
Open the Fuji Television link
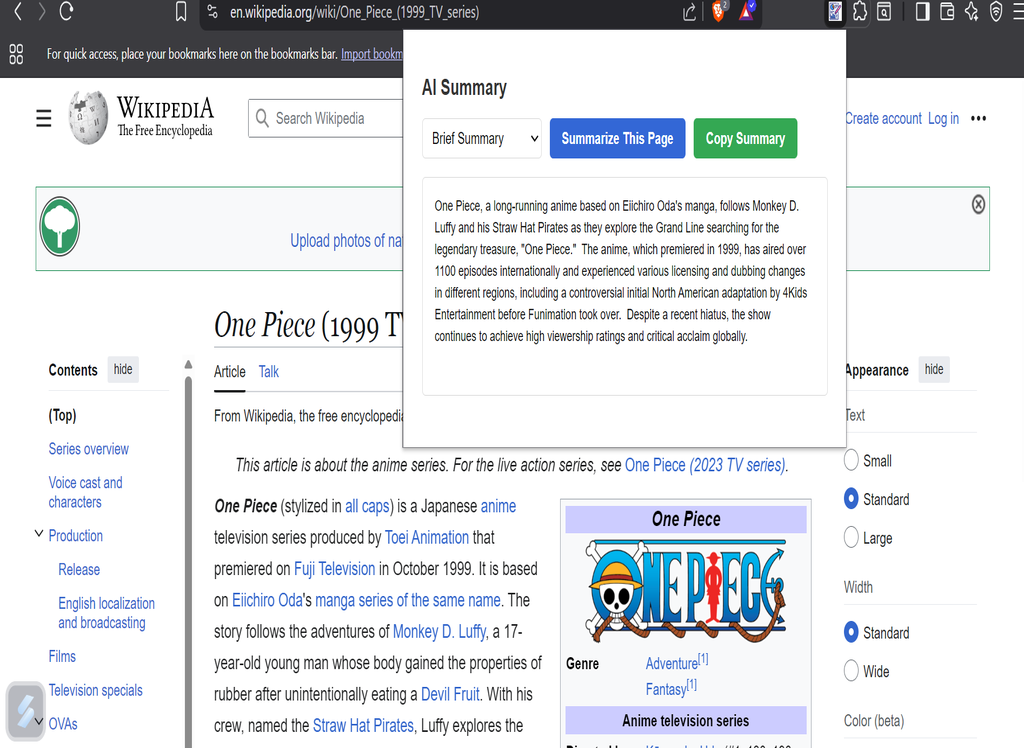(x=334, y=569)
